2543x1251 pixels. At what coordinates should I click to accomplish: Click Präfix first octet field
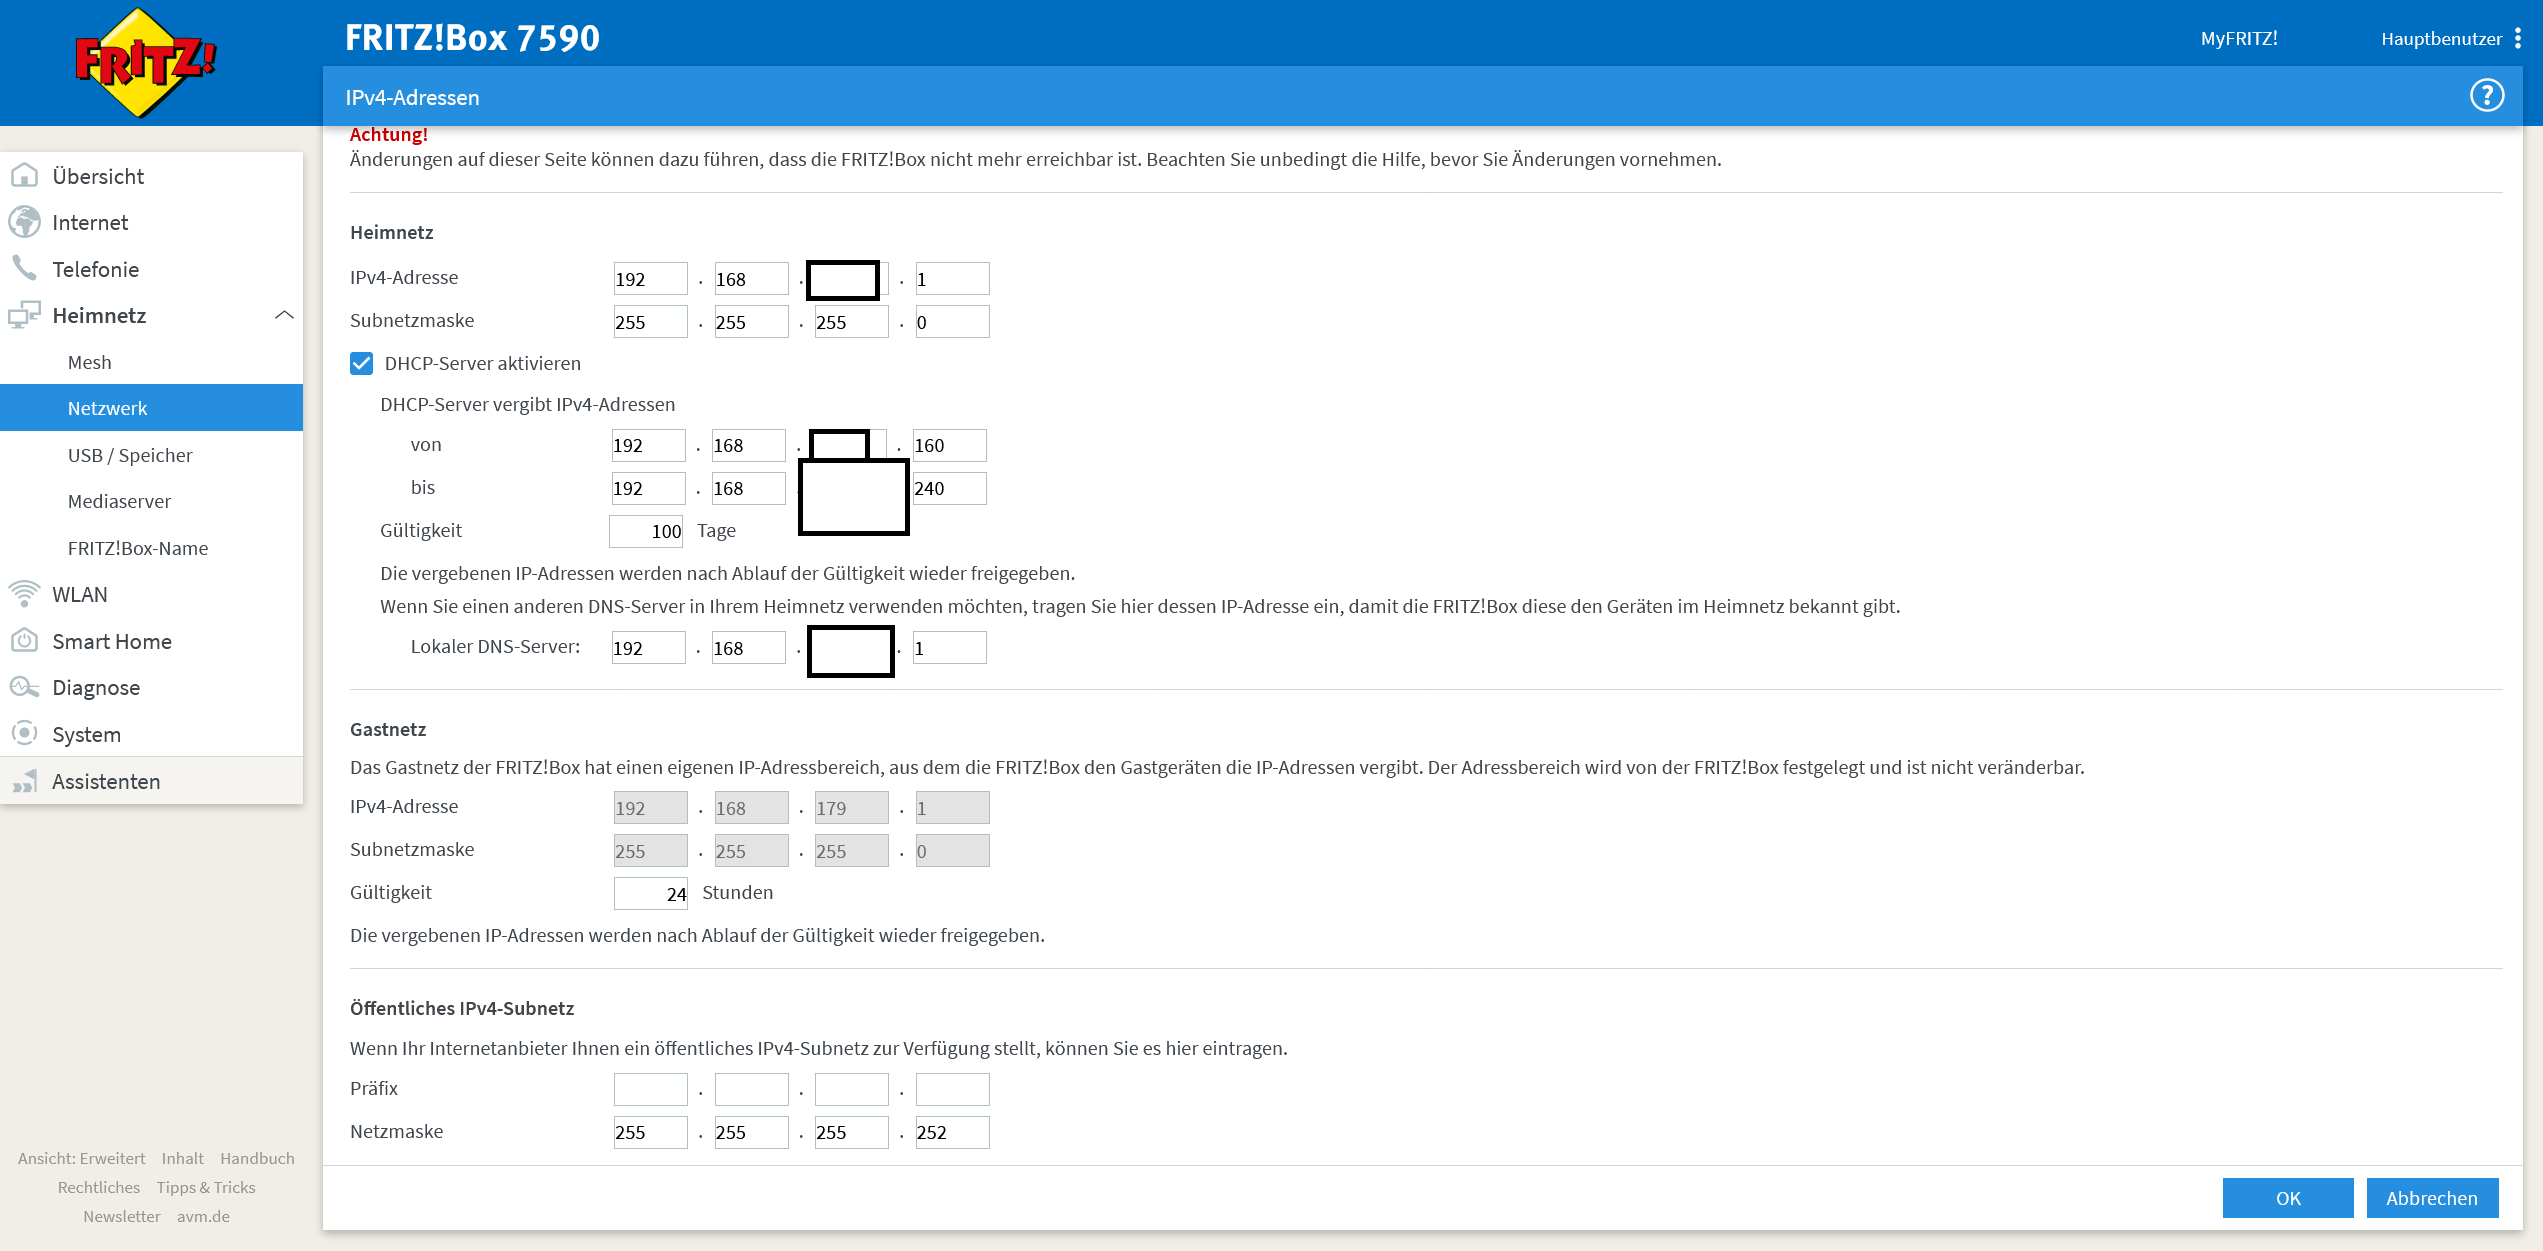[x=651, y=1089]
